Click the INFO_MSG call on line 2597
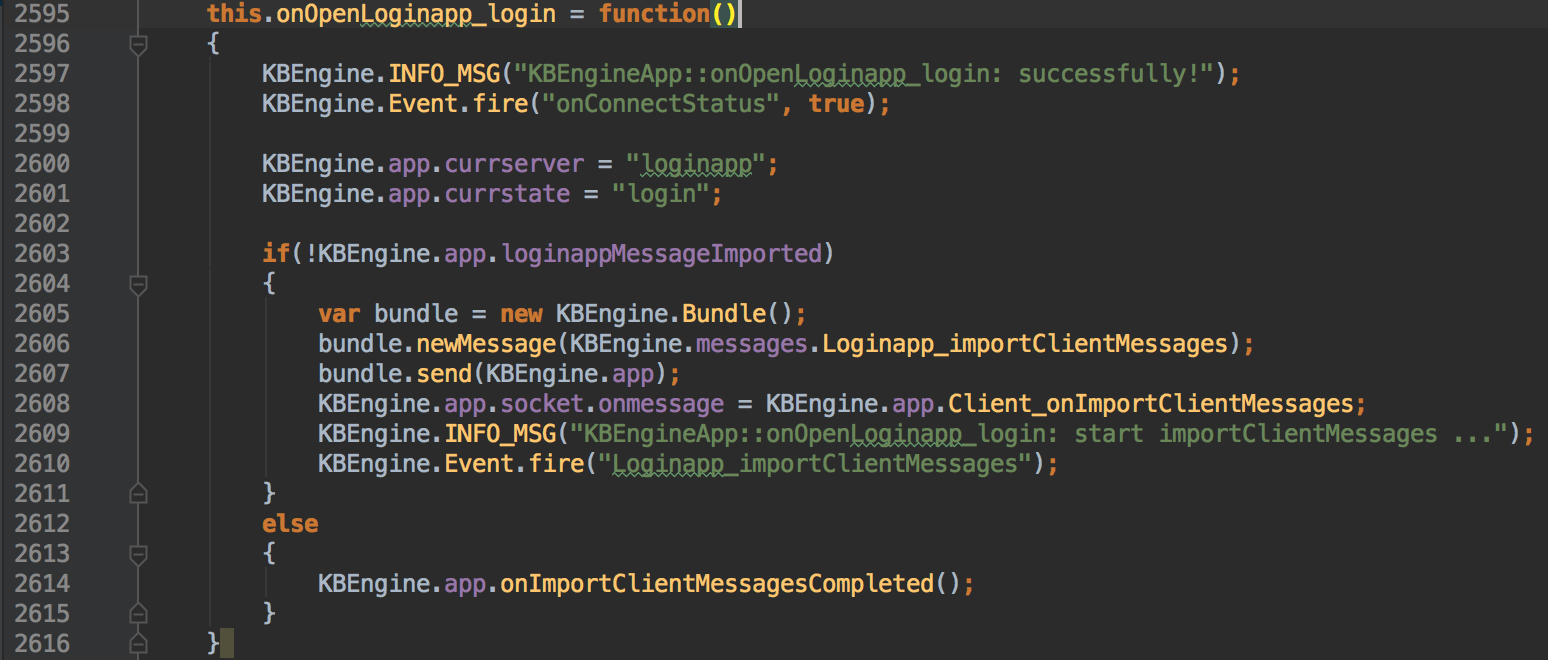This screenshot has height=660, width=1548. coord(443,73)
